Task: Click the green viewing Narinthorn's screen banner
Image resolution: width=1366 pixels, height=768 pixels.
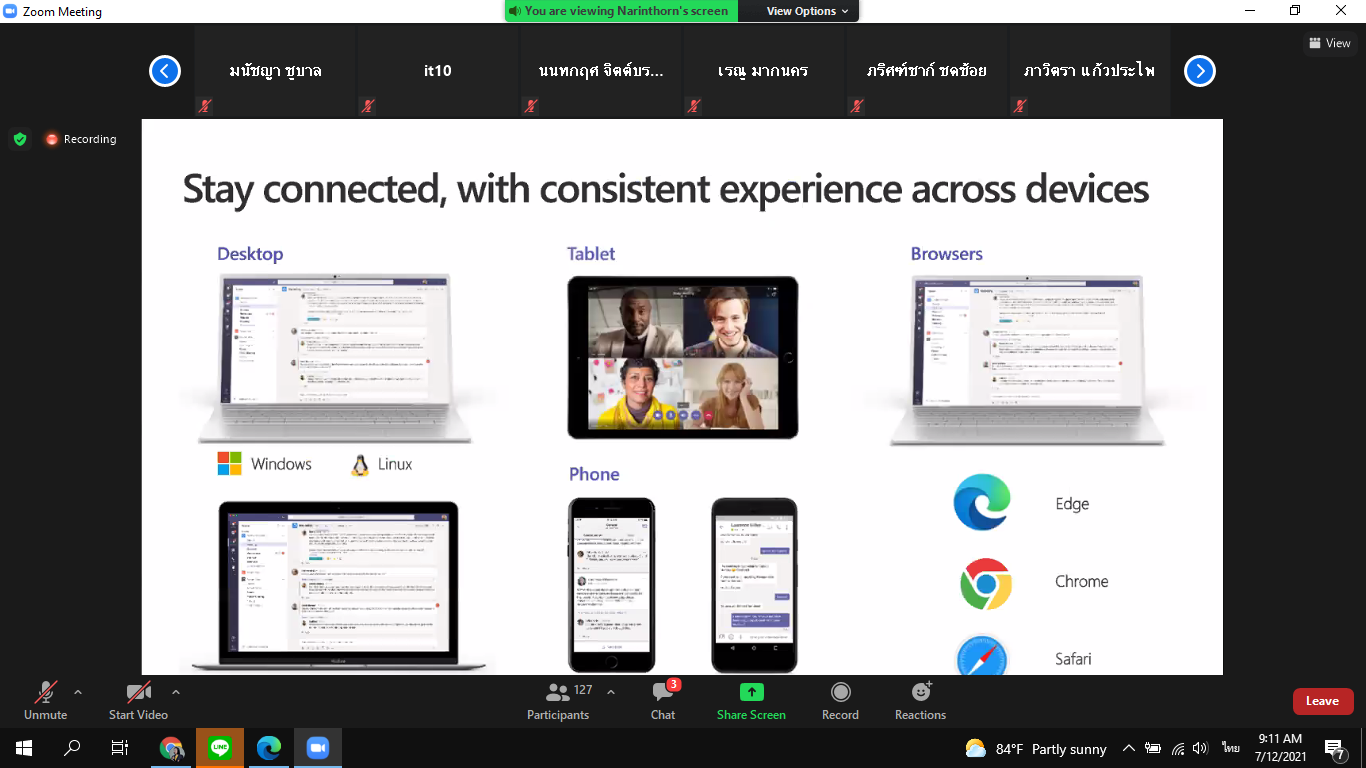Action: coord(621,11)
